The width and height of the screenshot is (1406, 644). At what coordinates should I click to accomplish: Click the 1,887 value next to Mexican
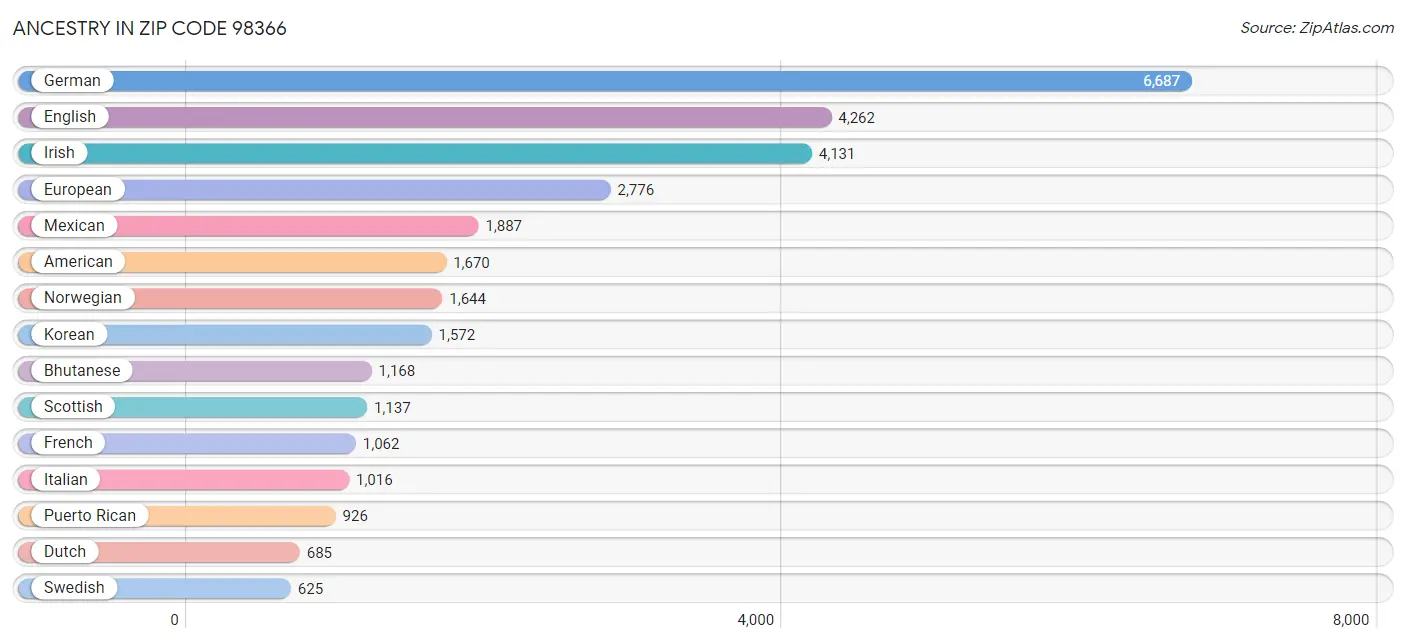(504, 226)
